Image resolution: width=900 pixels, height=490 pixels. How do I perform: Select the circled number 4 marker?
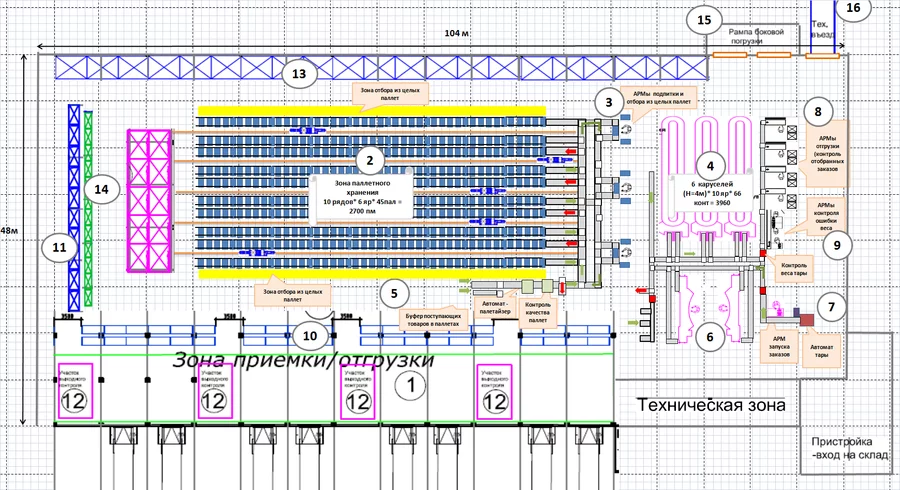click(x=711, y=166)
